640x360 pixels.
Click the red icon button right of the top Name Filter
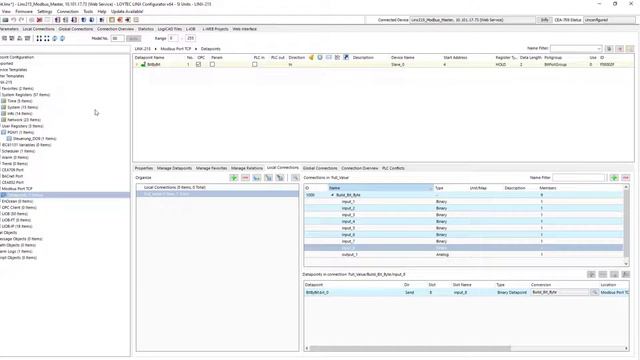tap(620, 49)
